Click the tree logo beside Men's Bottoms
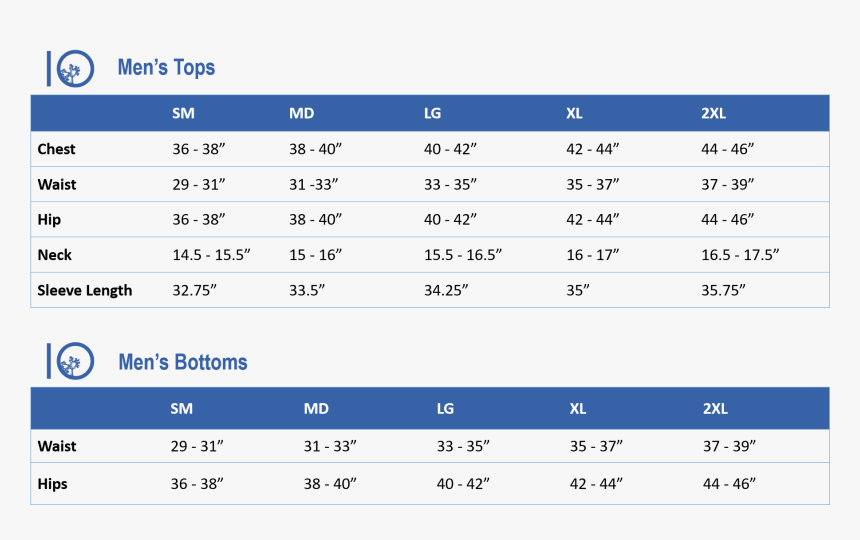This screenshot has width=860, height=540. click(x=75, y=361)
